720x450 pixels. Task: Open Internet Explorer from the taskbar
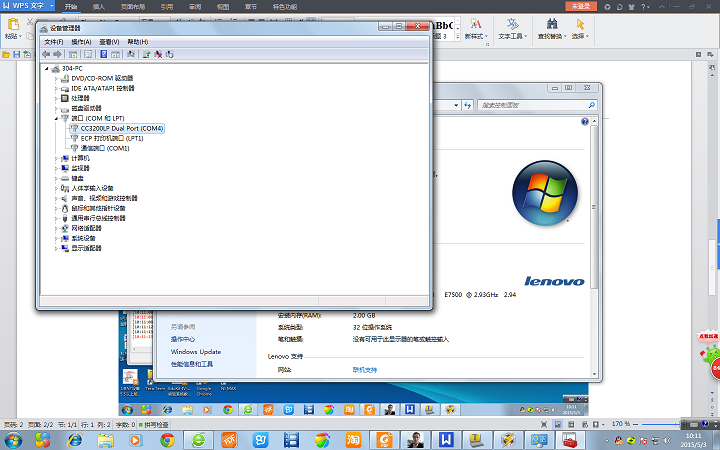coord(75,440)
